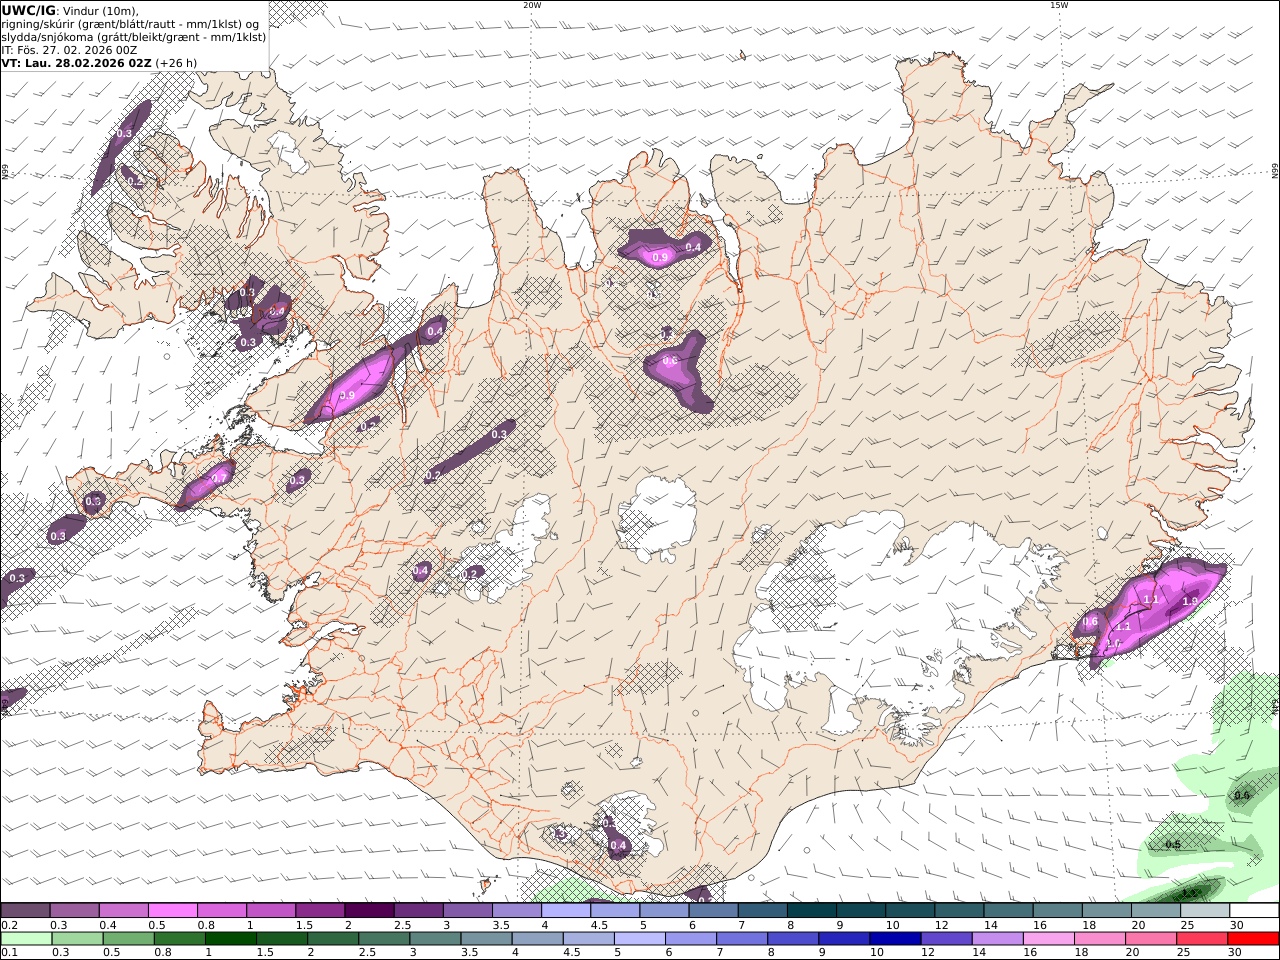The height and width of the screenshot is (960, 1280).
Task: Click the '2' label in the bottom legend row
Action: pyautogui.click(x=310, y=953)
